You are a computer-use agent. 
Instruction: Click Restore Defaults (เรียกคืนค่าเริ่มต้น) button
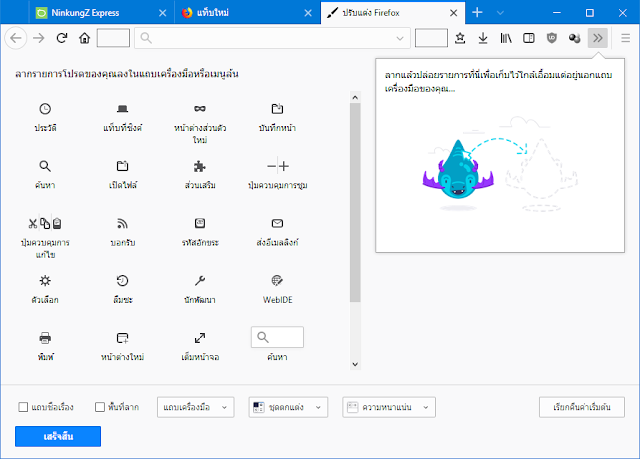[582, 407]
